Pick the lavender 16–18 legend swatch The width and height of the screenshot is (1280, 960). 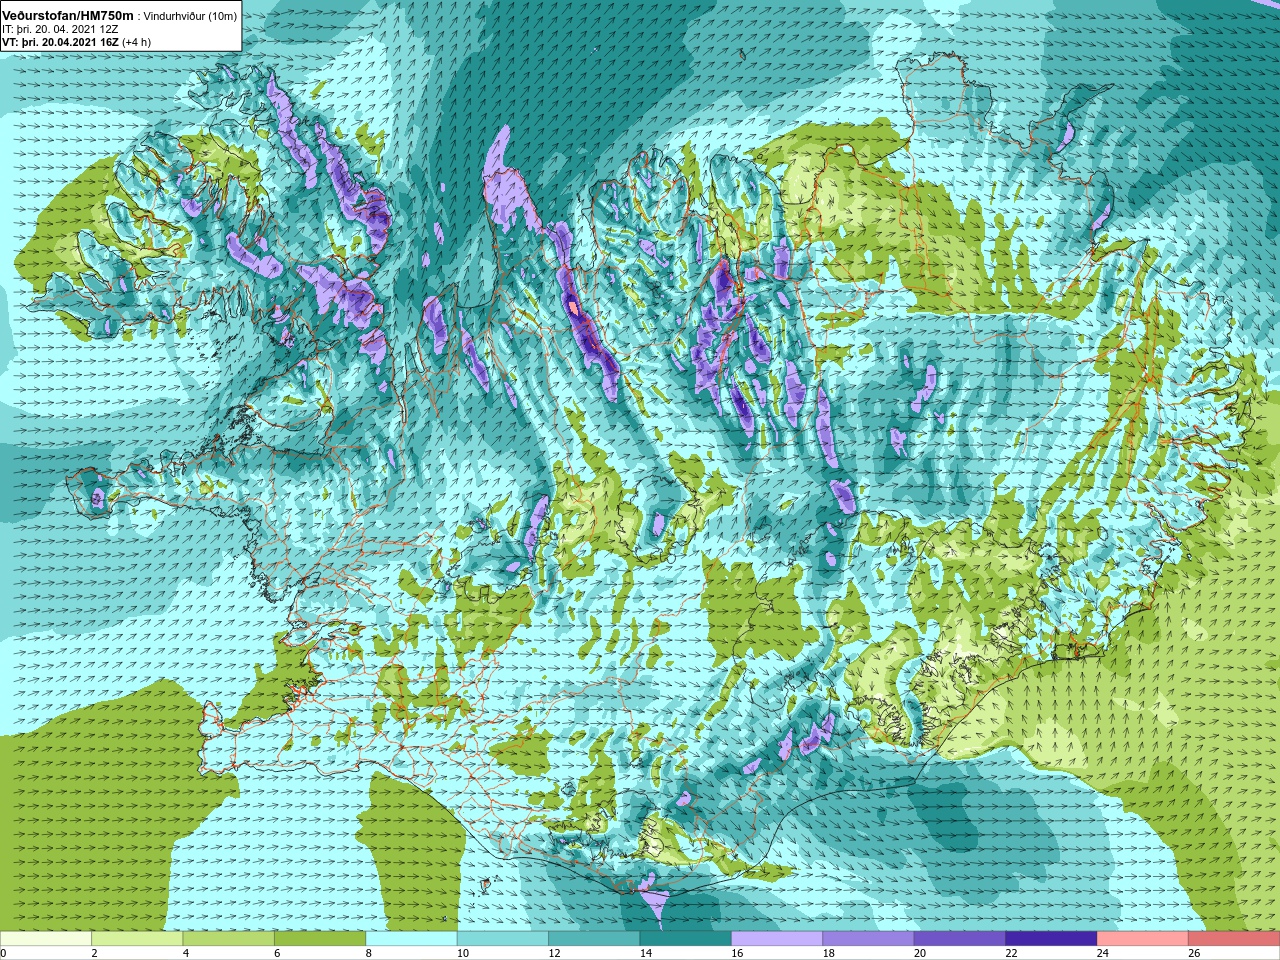777,939
